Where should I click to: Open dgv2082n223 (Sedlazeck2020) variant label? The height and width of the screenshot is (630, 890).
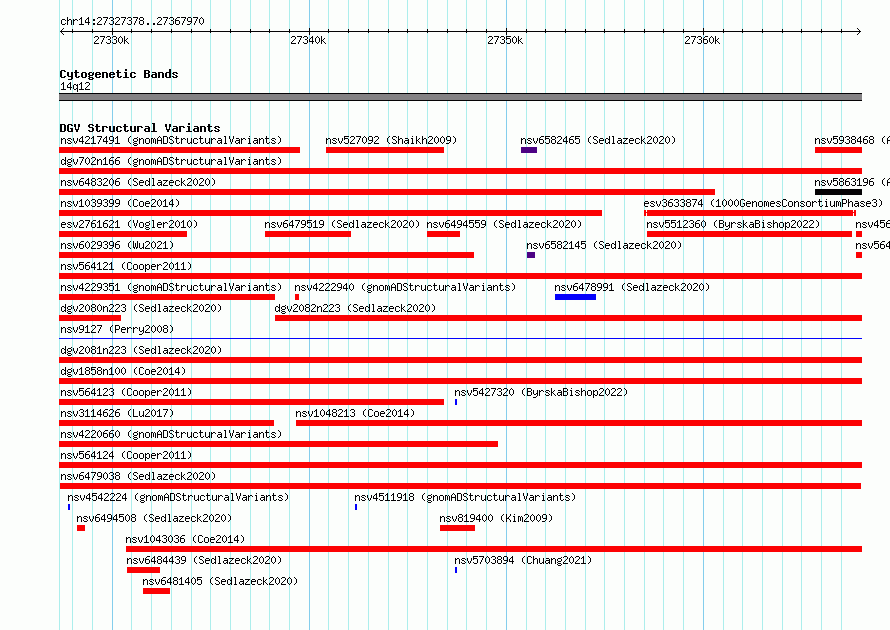pyautogui.click(x=355, y=308)
